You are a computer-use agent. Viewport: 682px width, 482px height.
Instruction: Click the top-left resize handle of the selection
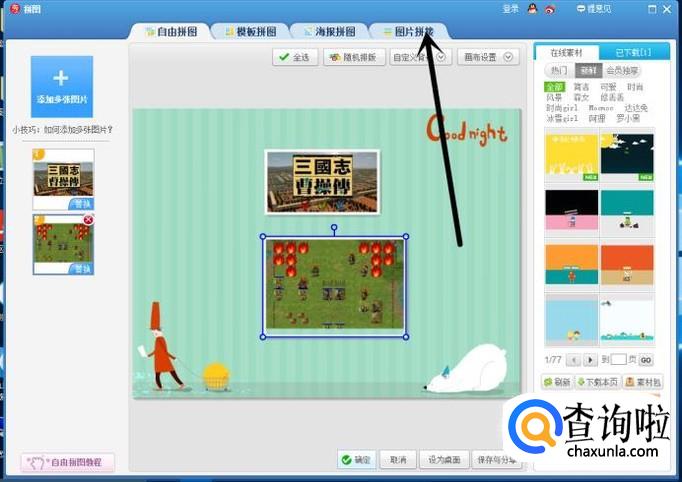263,237
